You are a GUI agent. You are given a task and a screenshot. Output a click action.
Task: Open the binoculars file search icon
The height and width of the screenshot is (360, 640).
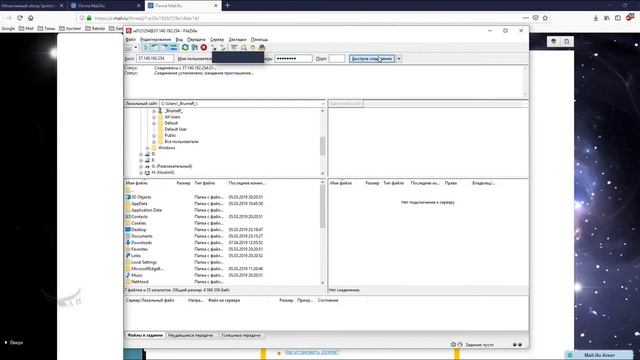pyautogui.click(x=262, y=48)
